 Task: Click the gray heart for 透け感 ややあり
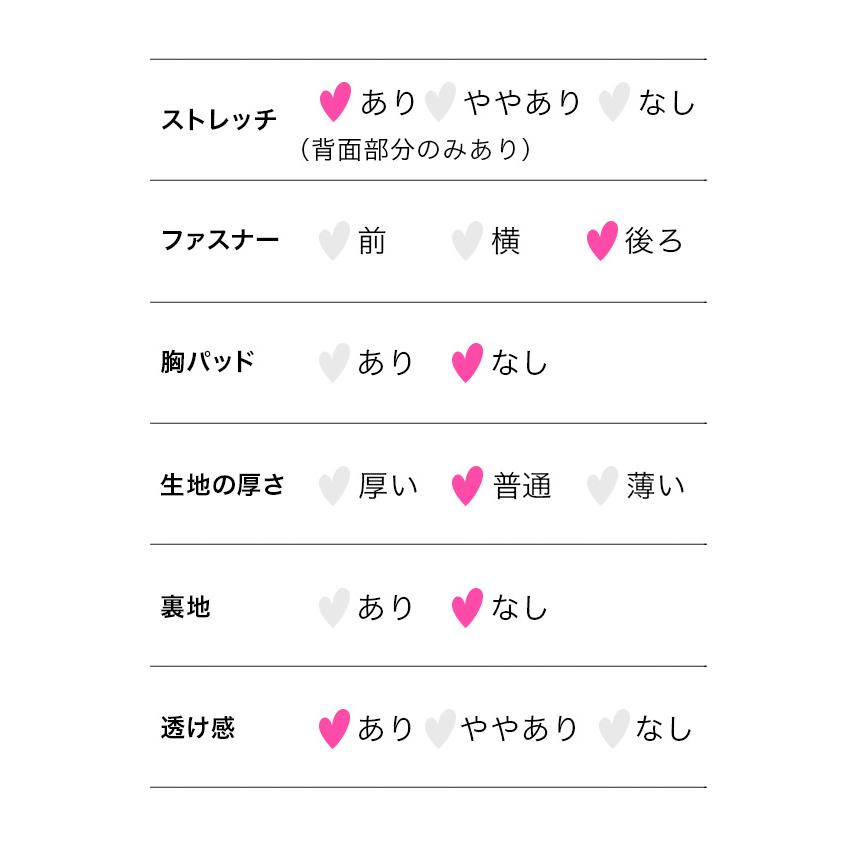click(x=440, y=729)
